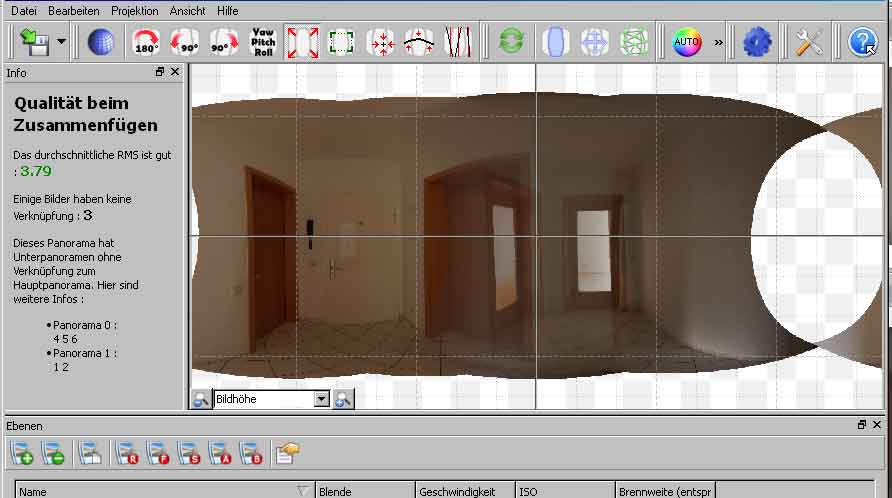Open the Ansicht menu

(187, 10)
